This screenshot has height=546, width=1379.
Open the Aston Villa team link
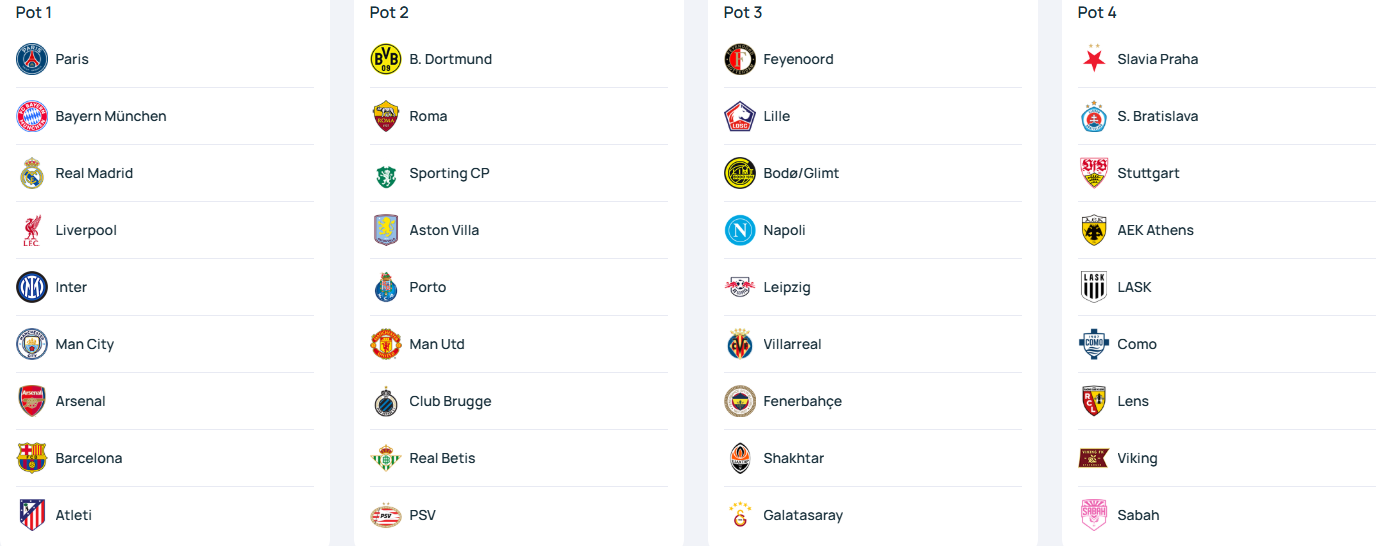tap(519, 230)
